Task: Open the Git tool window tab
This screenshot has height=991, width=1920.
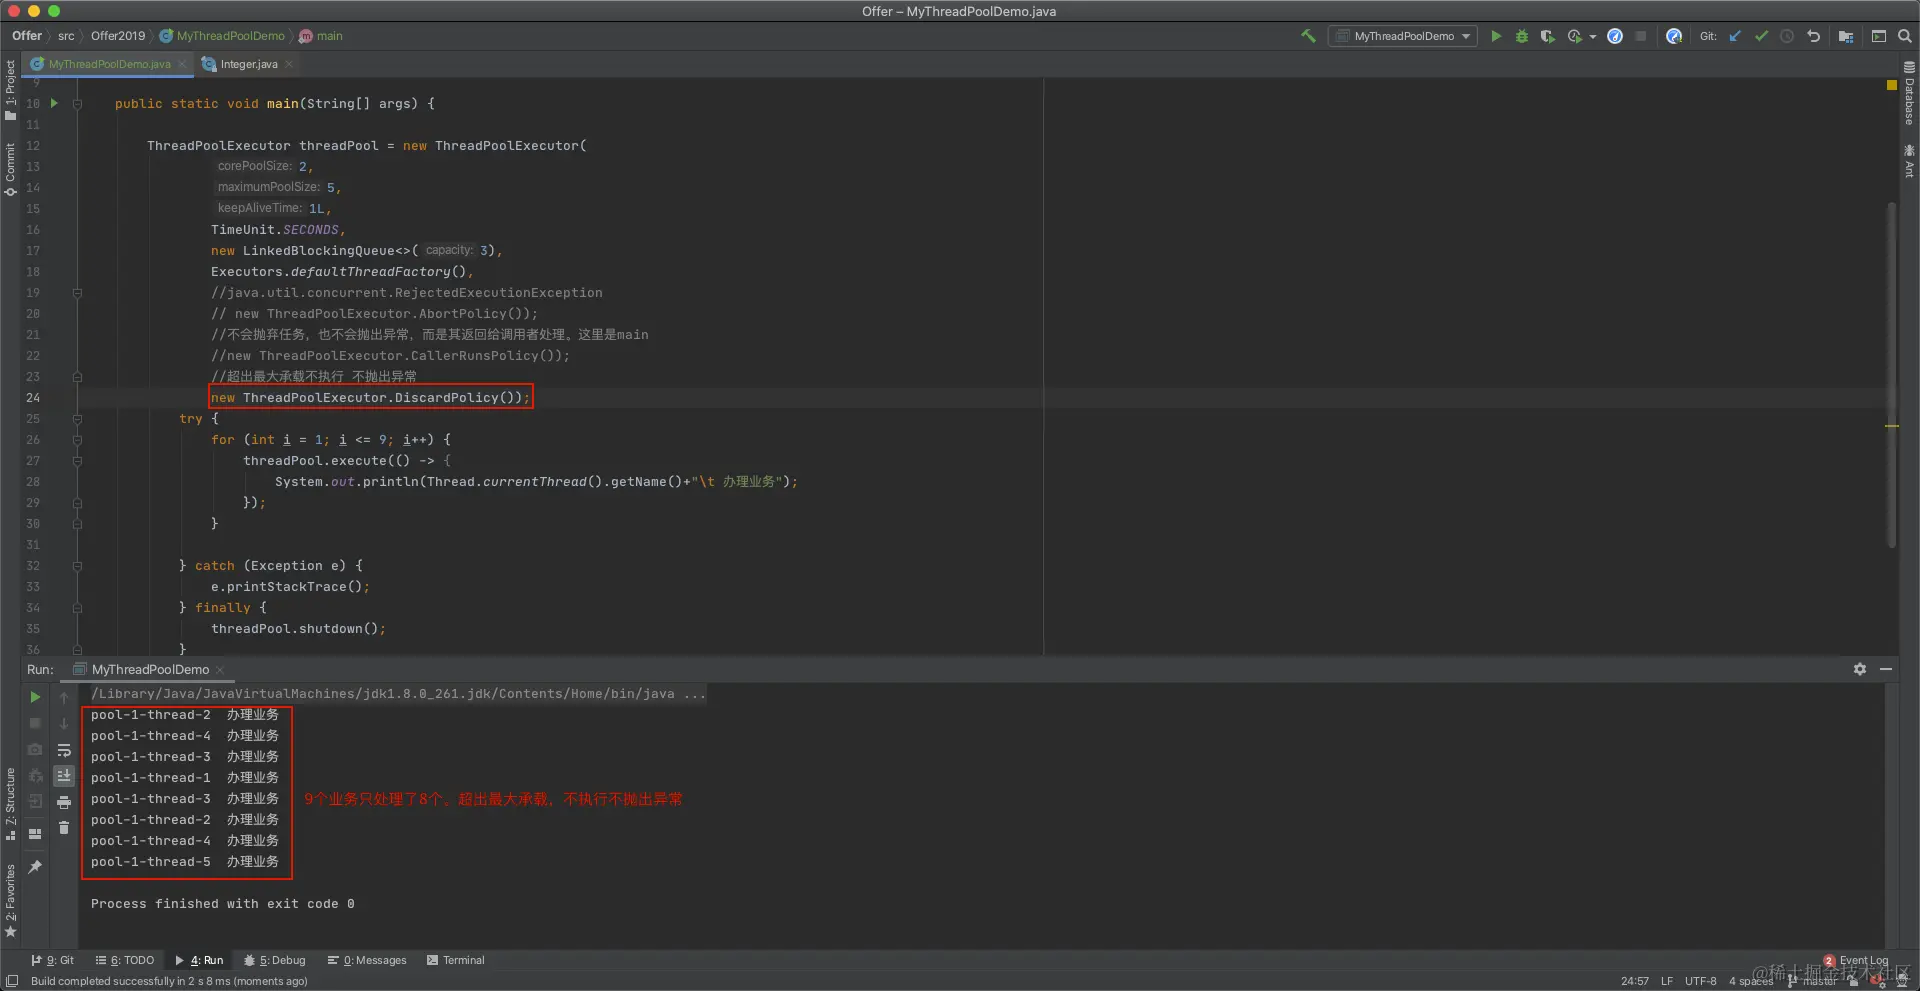Action: click(x=53, y=960)
